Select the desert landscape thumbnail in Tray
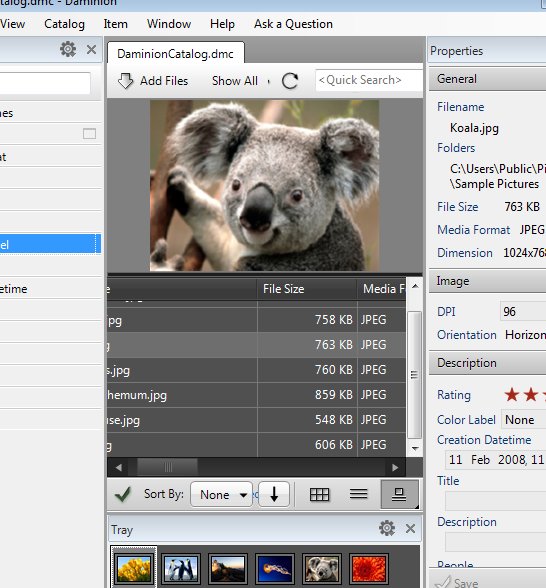This screenshot has width=546, height=588. point(228,568)
